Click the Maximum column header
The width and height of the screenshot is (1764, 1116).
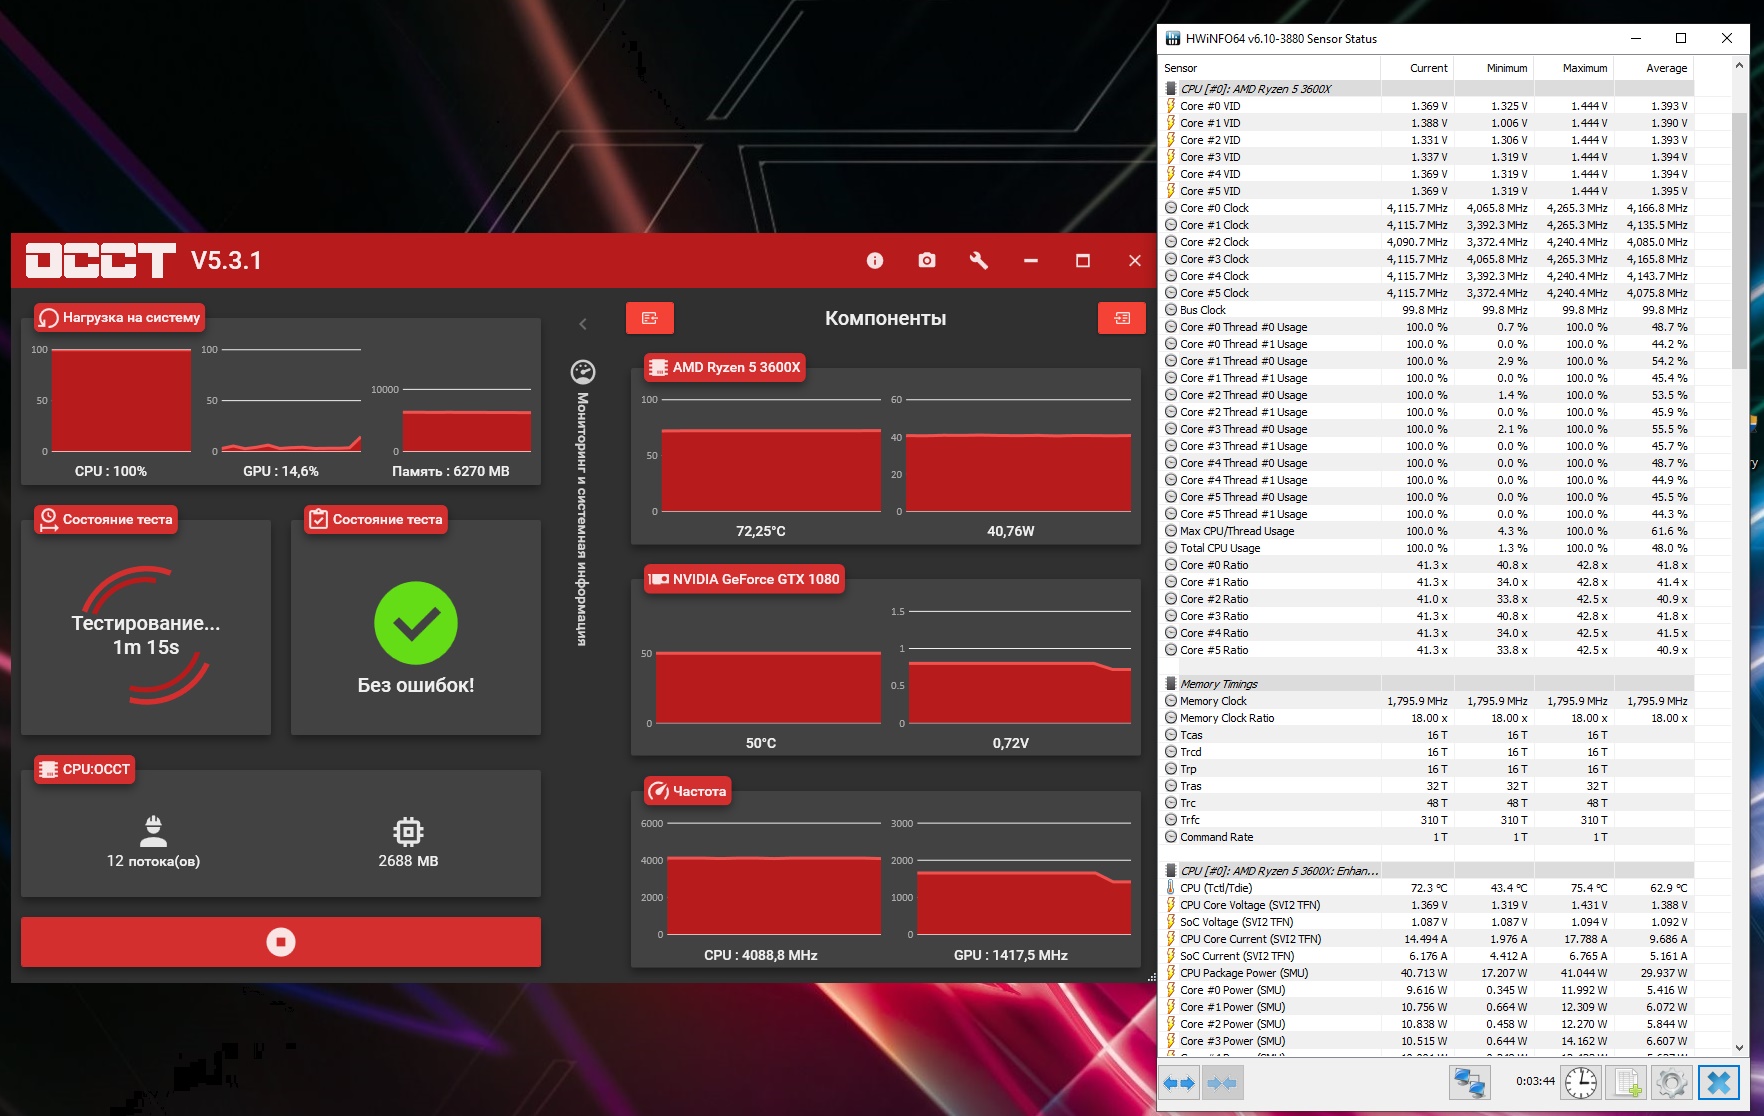pyautogui.click(x=1574, y=68)
